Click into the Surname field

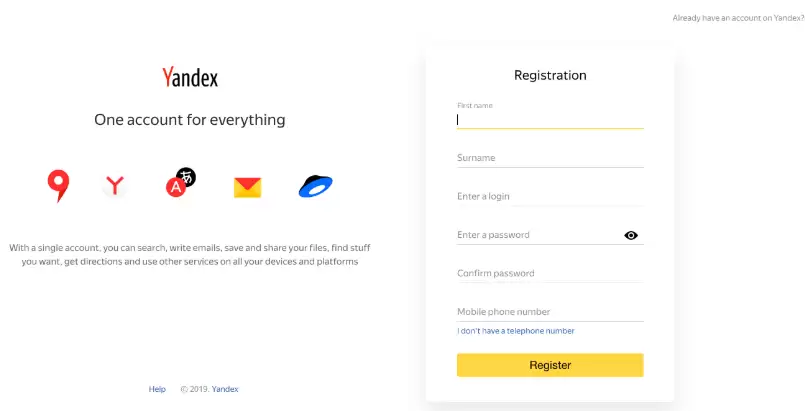(x=549, y=158)
